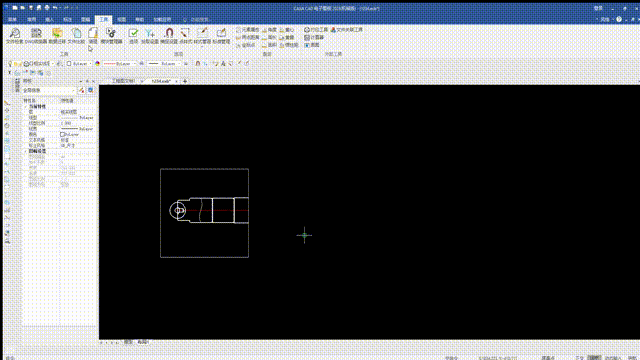This screenshot has height=360, width=640.
Task: Open the ByLayer color dropdown with the white square
Action: [79, 64]
